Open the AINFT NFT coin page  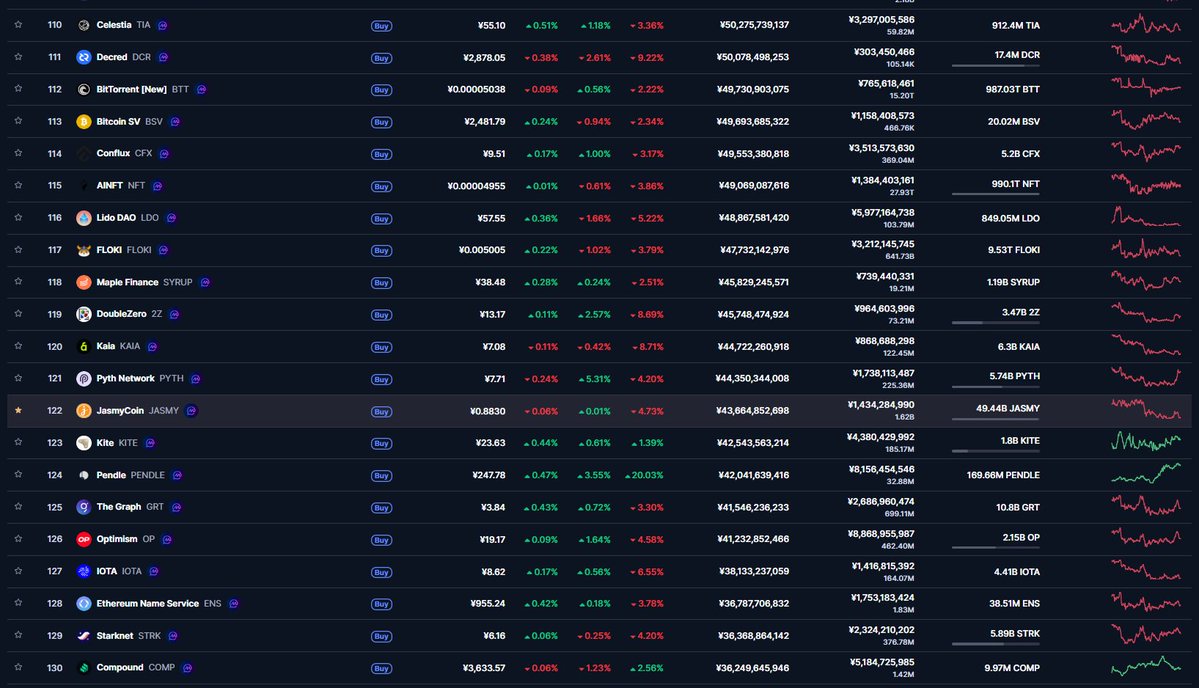(120, 186)
